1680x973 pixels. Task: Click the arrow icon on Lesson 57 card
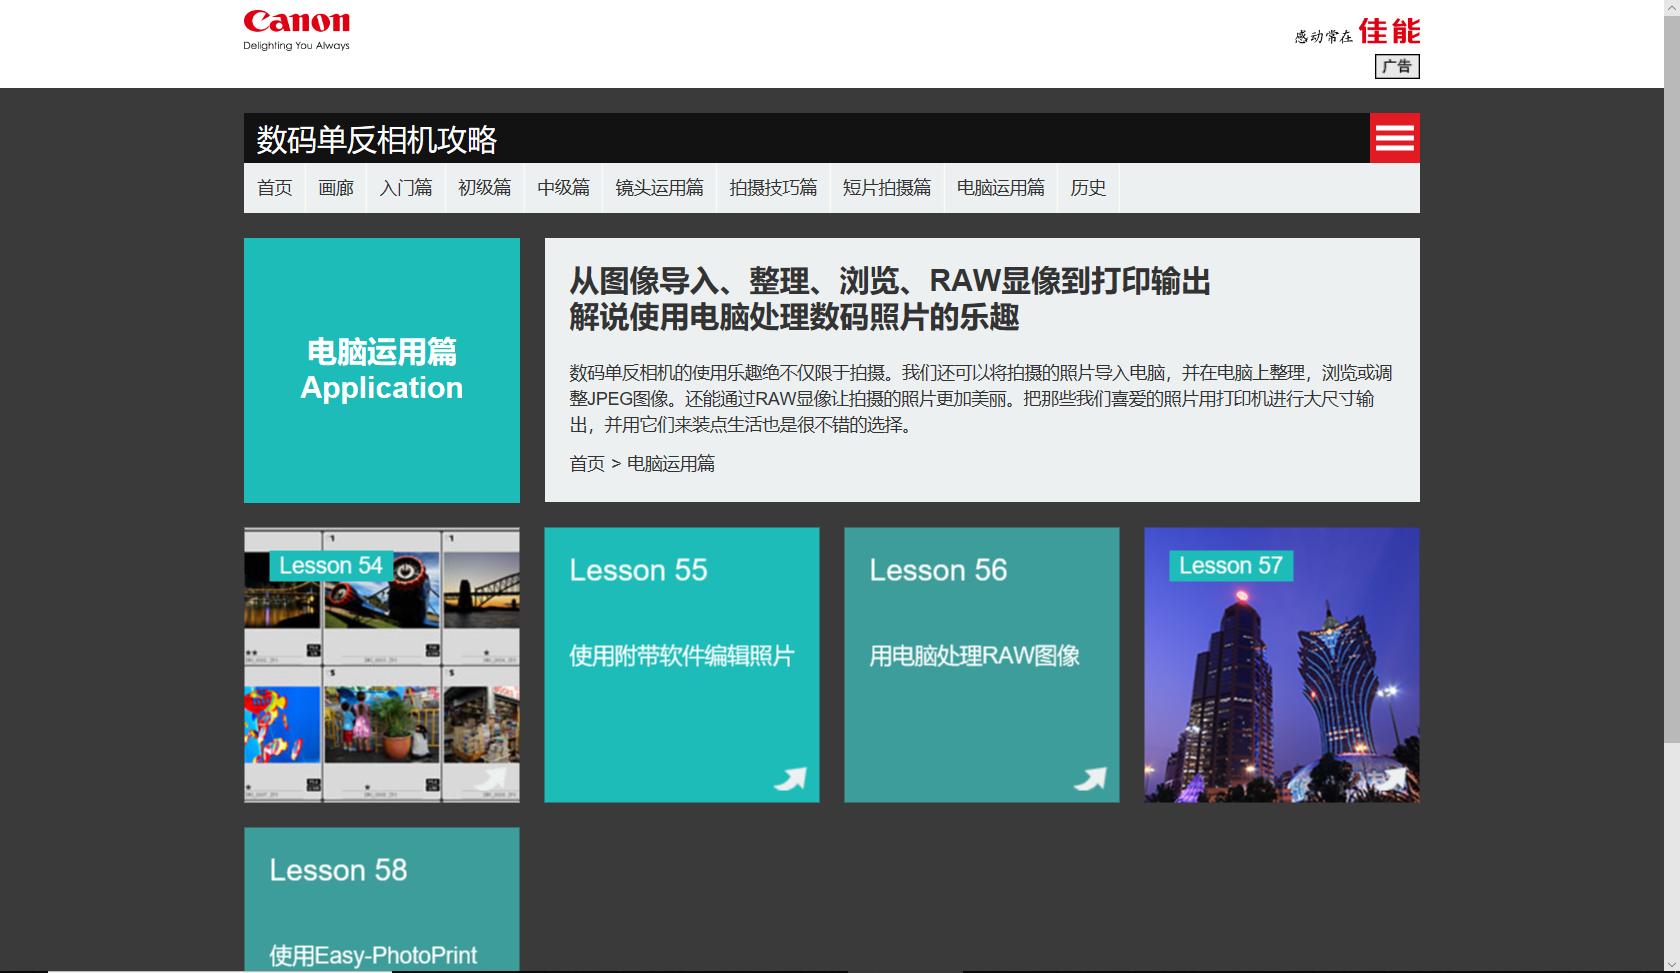pyautogui.click(x=1390, y=780)
